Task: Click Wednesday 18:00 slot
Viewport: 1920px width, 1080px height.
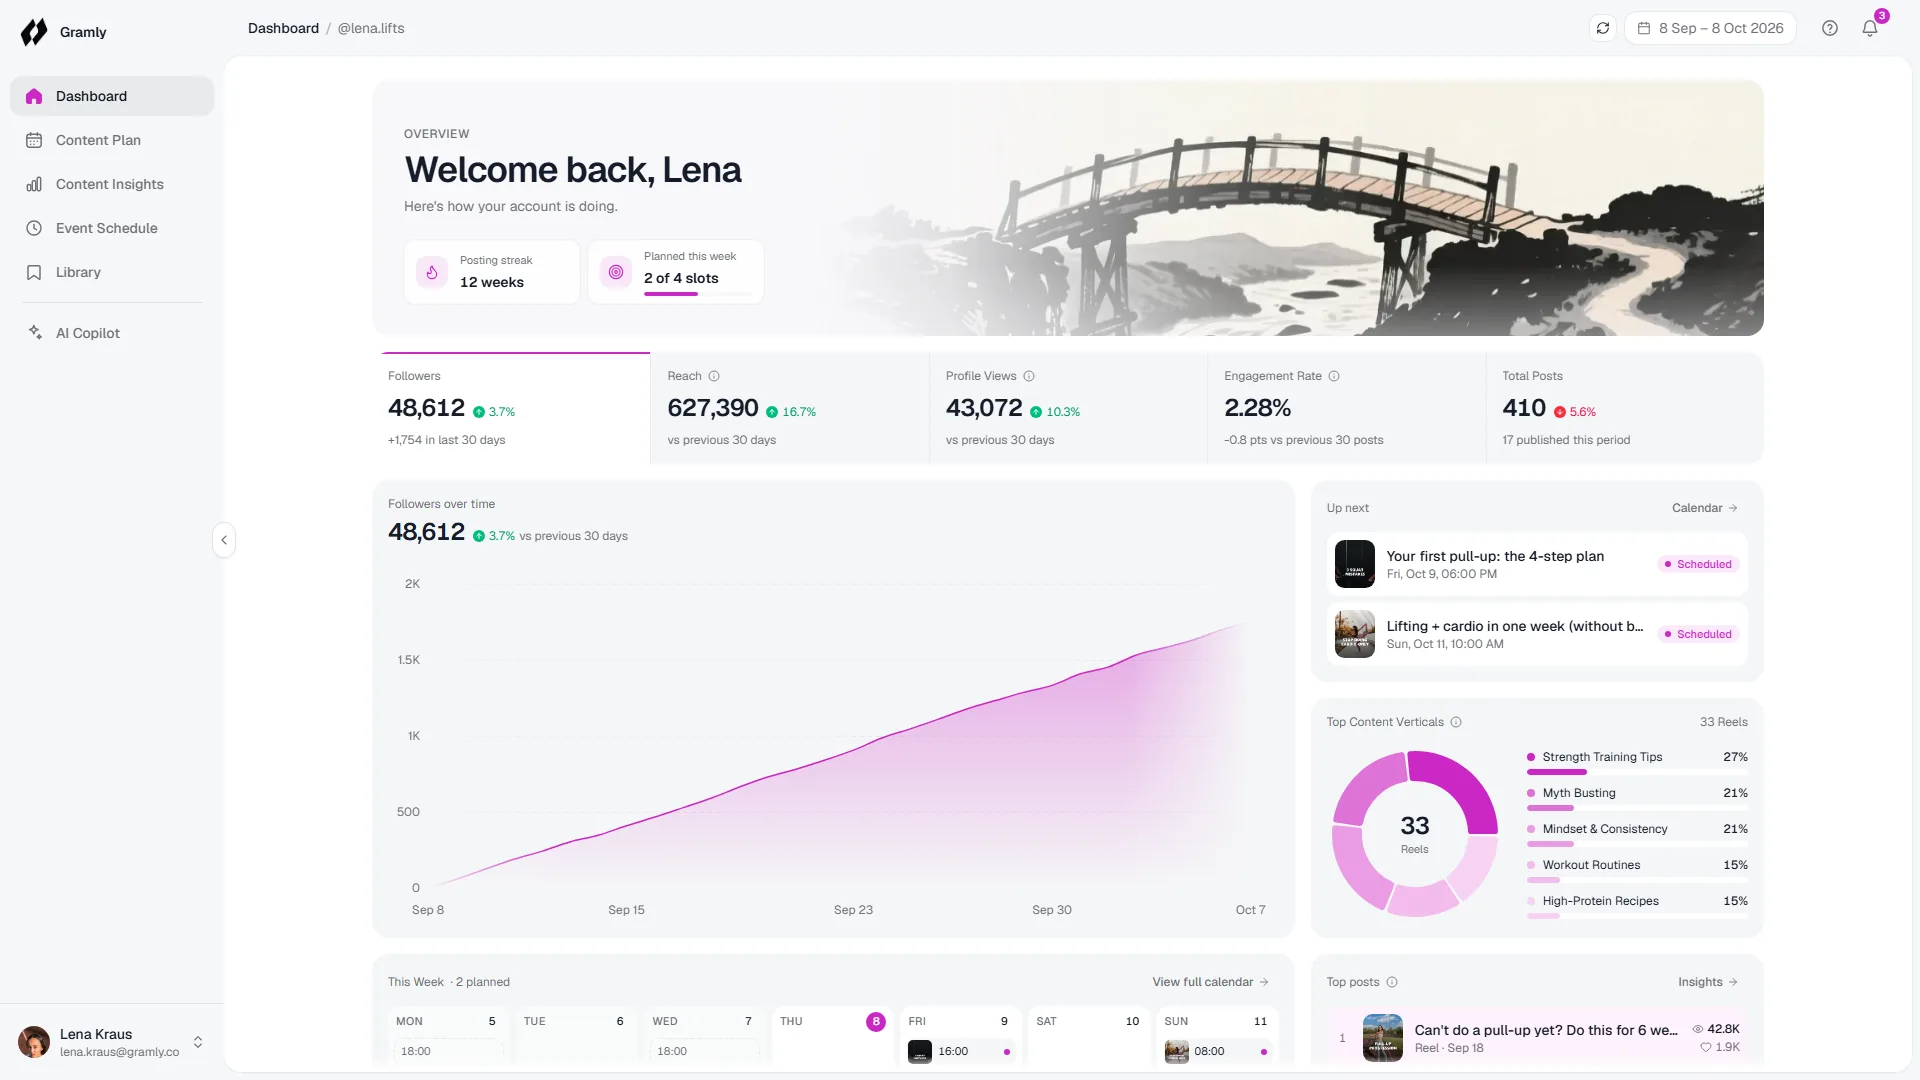Action: (704, 1051)
